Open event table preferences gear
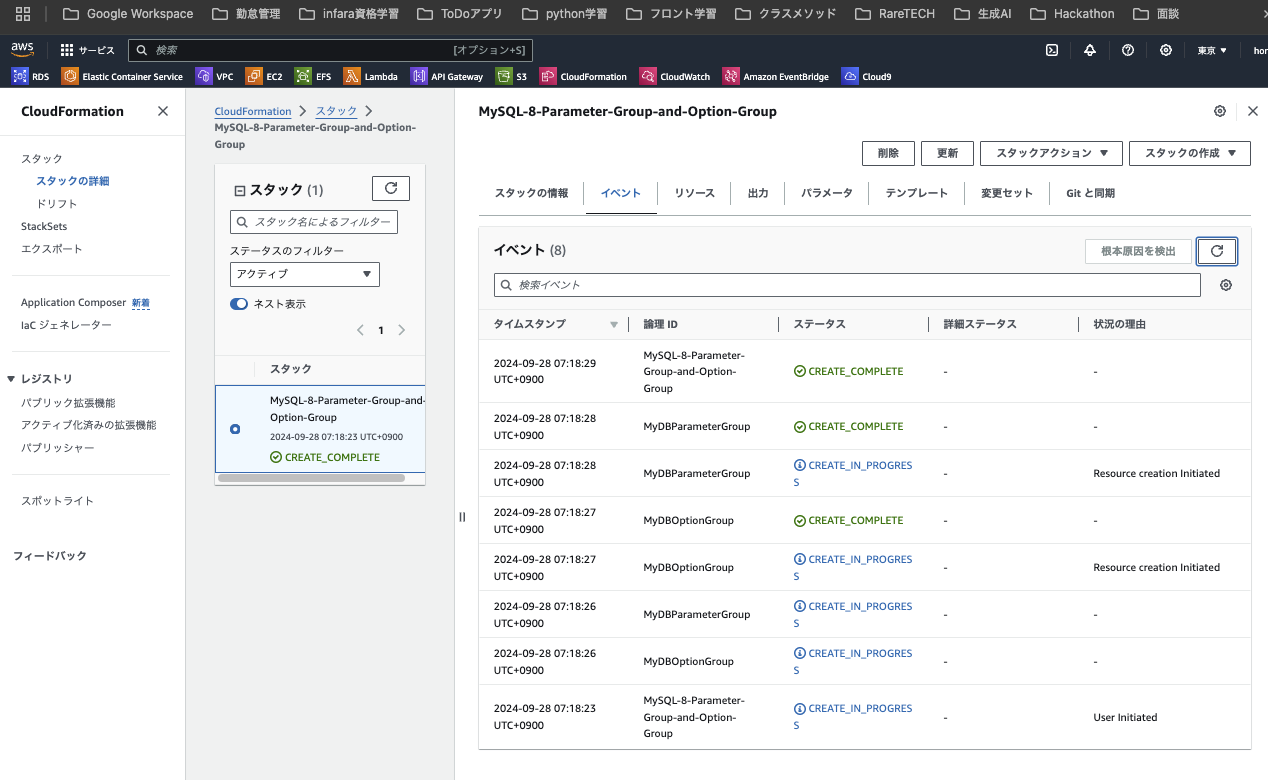 (1228, 285)
